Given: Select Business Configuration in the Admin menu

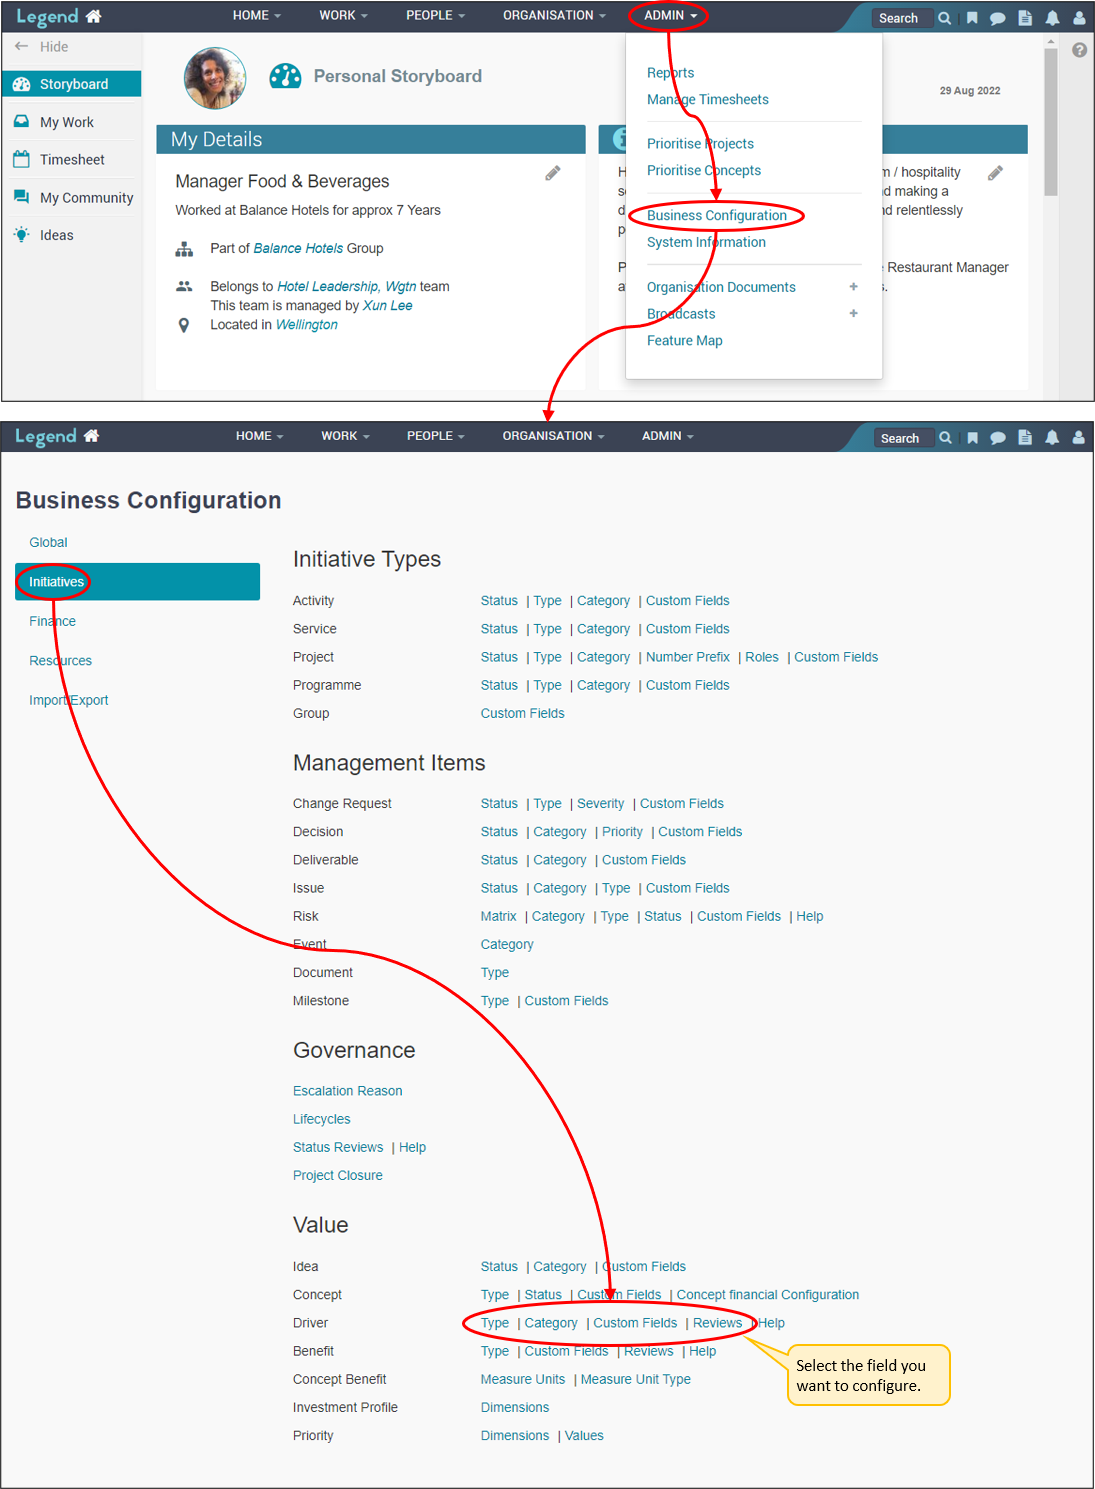Looking at the screenshot, I should (x=716, y=215).
